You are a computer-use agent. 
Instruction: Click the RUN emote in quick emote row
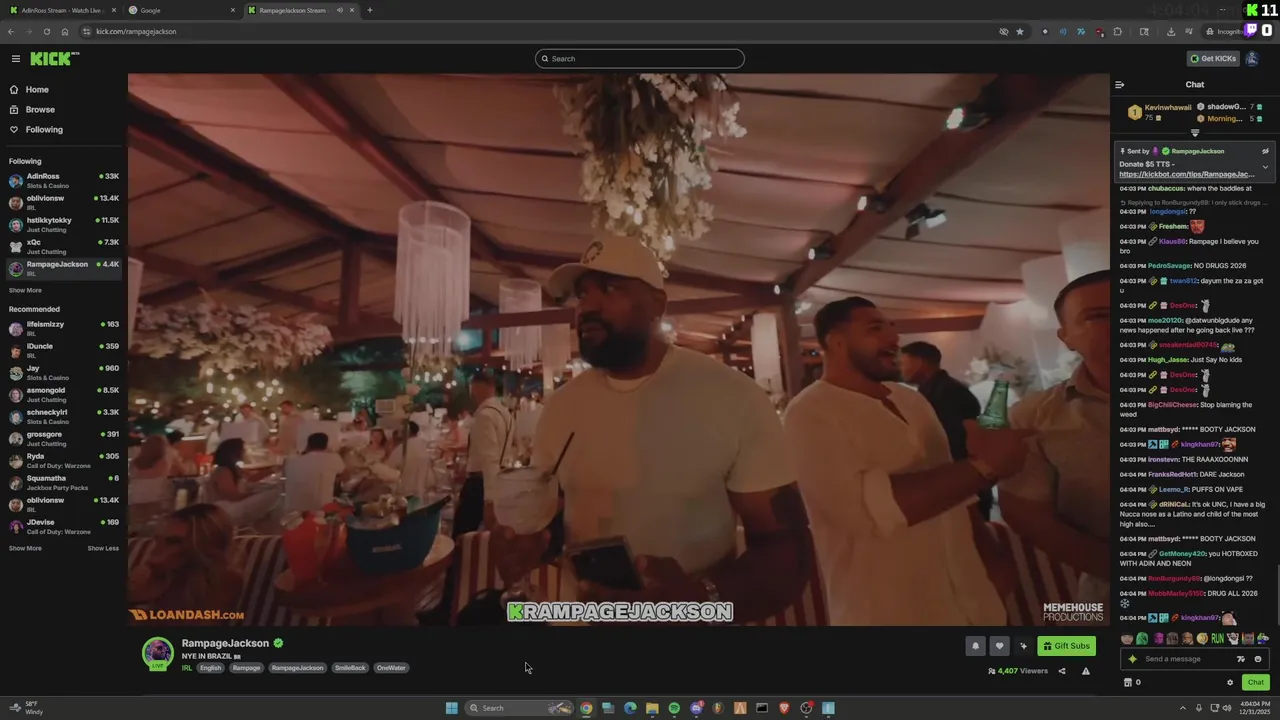tap(1217, 638)
